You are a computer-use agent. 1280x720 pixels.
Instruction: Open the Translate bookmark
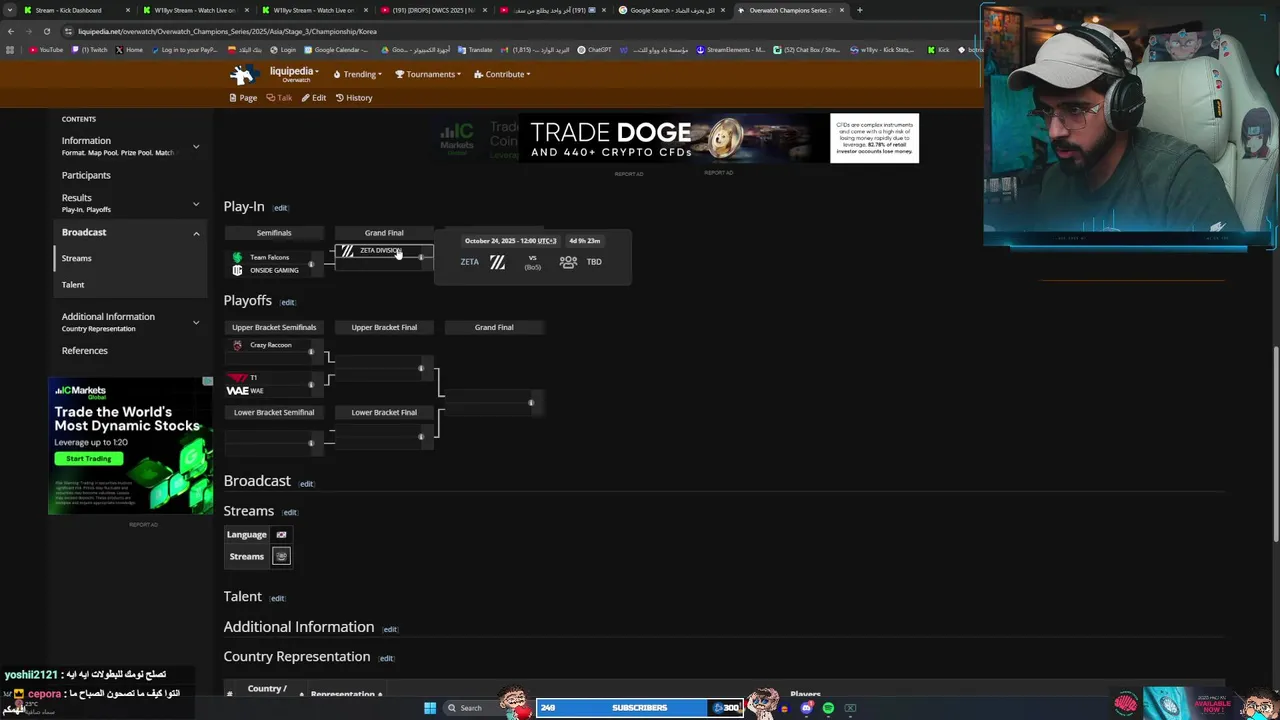[x=475, y=49]
